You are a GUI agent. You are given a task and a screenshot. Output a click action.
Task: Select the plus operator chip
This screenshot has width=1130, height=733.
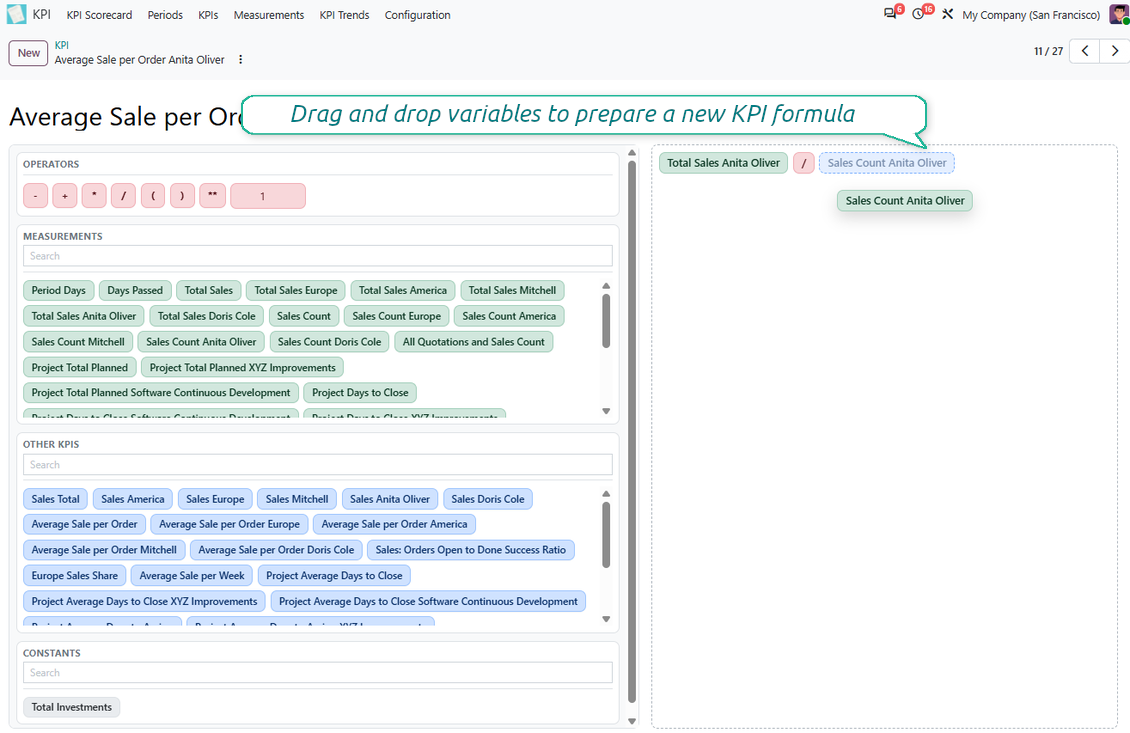pyautogui.click(x=65, y=196)
